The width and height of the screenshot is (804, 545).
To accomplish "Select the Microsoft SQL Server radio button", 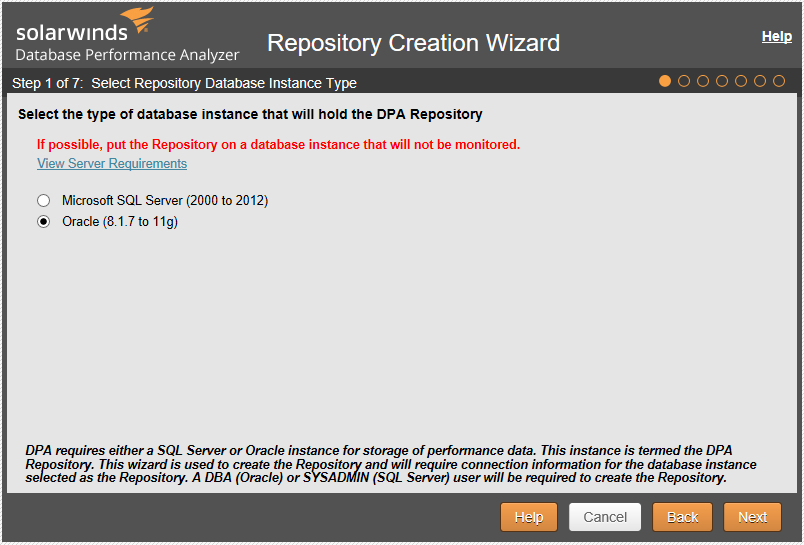I will [44, 200].
